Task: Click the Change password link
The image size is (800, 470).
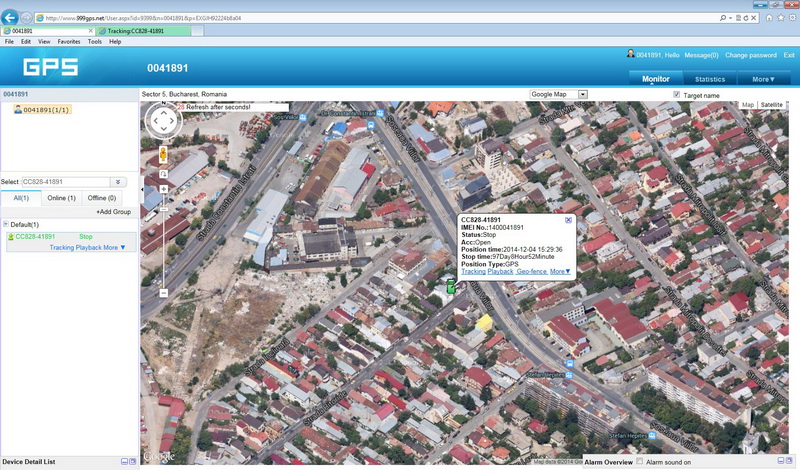Action: pos(750,55)
